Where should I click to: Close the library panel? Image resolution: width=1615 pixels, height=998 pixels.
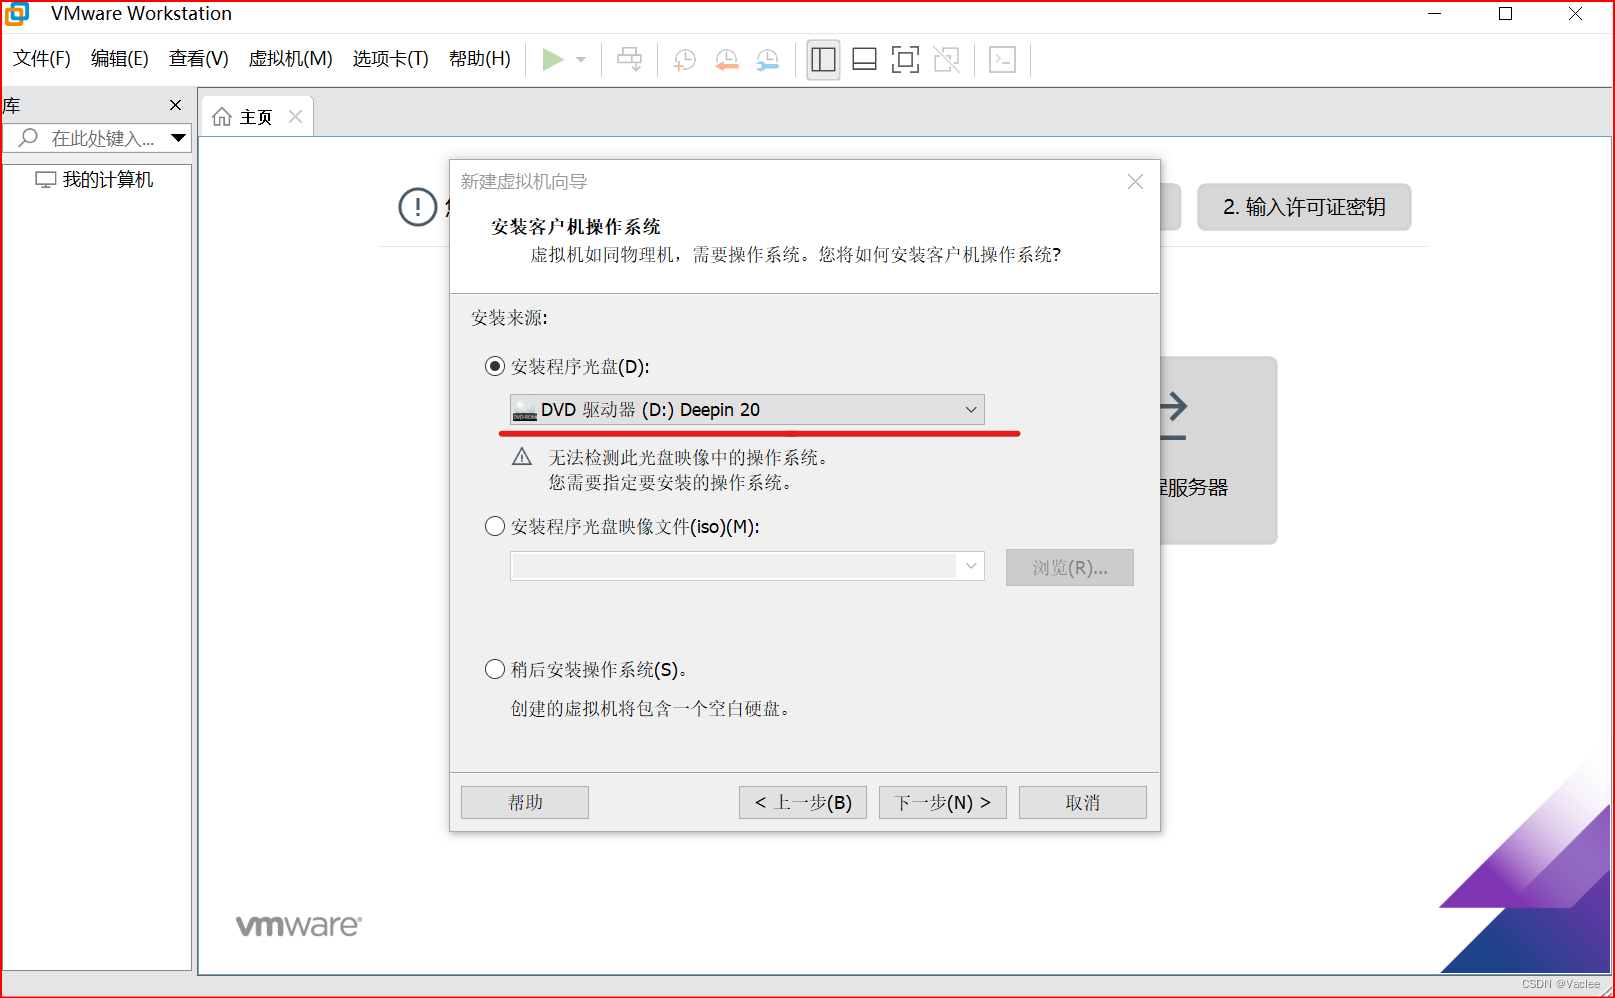176,105
